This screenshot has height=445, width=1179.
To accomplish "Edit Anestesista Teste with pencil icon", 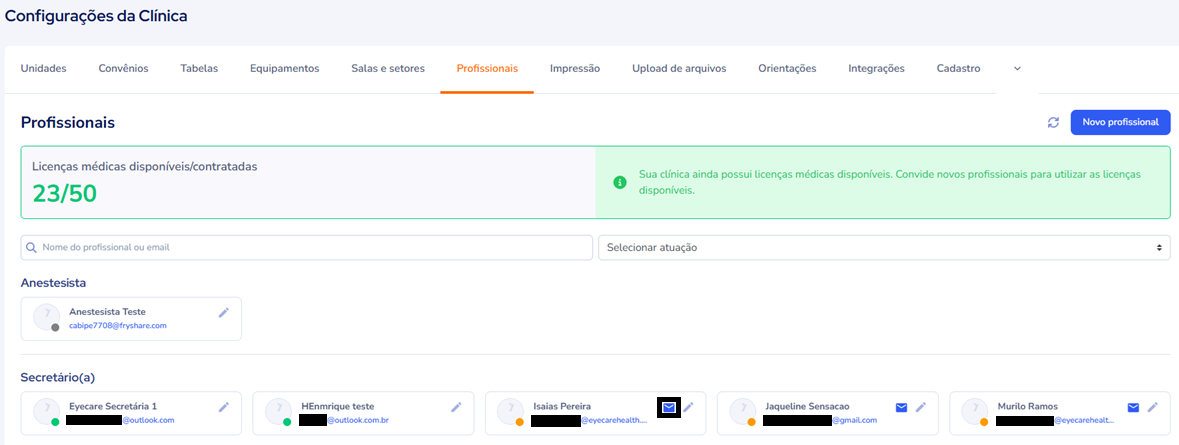I will pos(224,312).
